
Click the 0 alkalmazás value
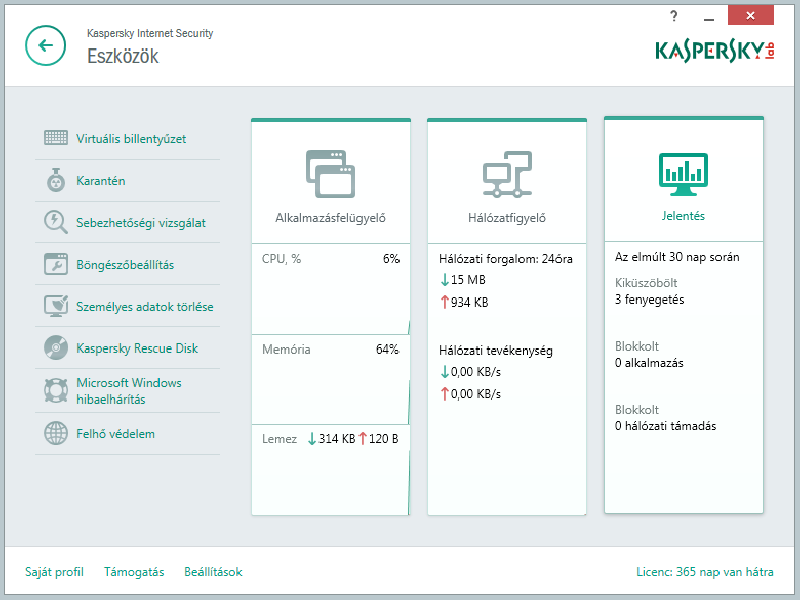649,363
